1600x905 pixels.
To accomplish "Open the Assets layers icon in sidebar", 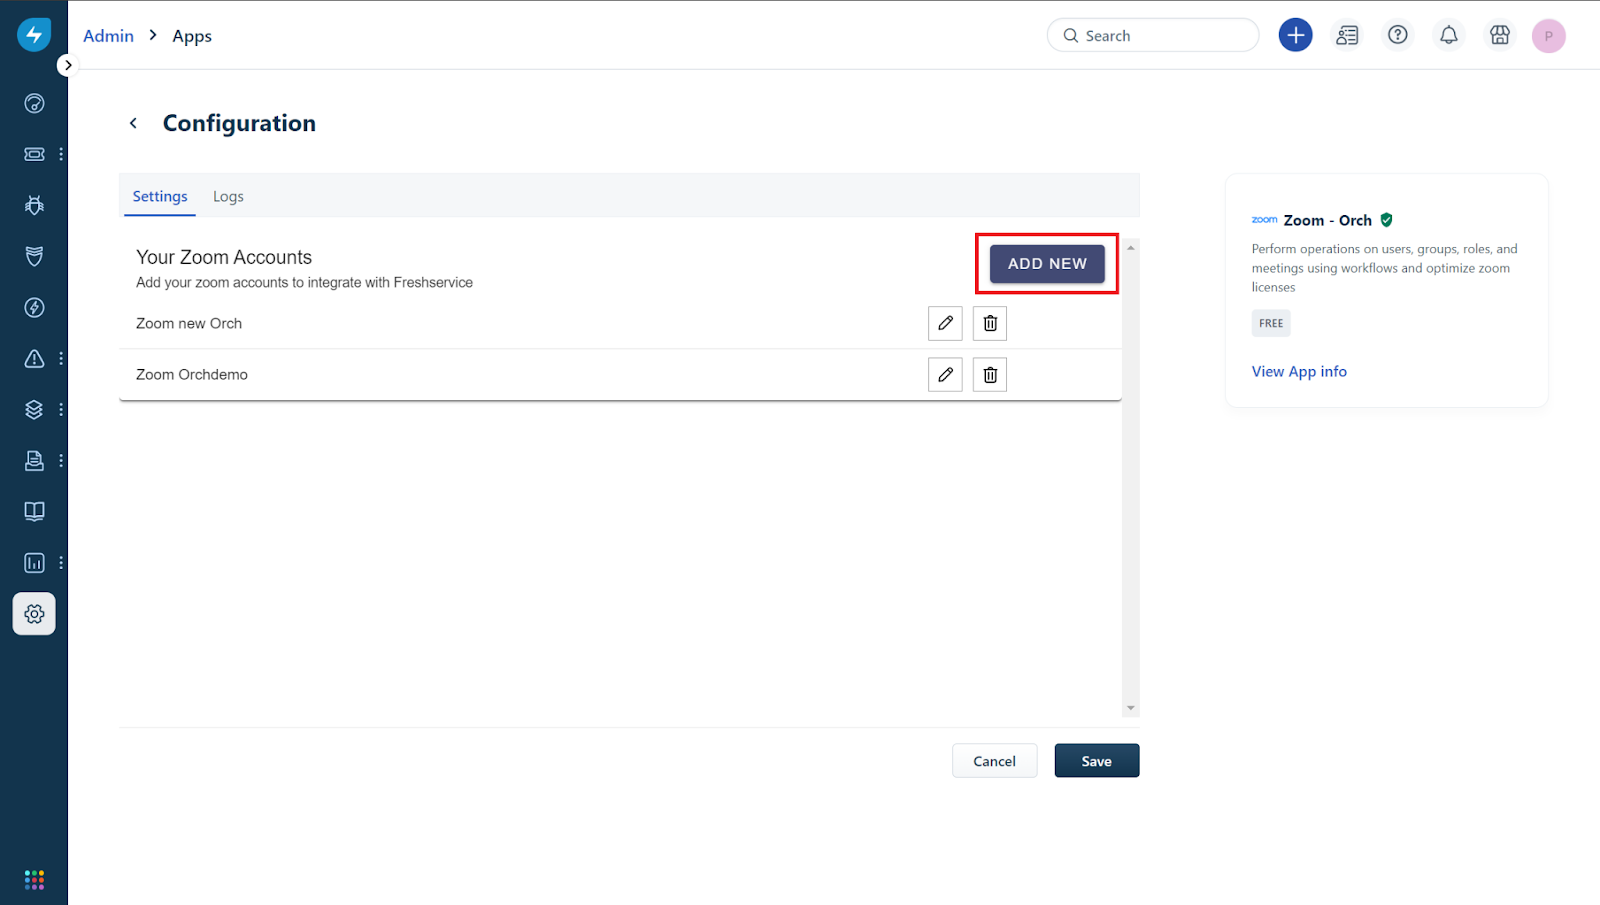I will [34, 409].
